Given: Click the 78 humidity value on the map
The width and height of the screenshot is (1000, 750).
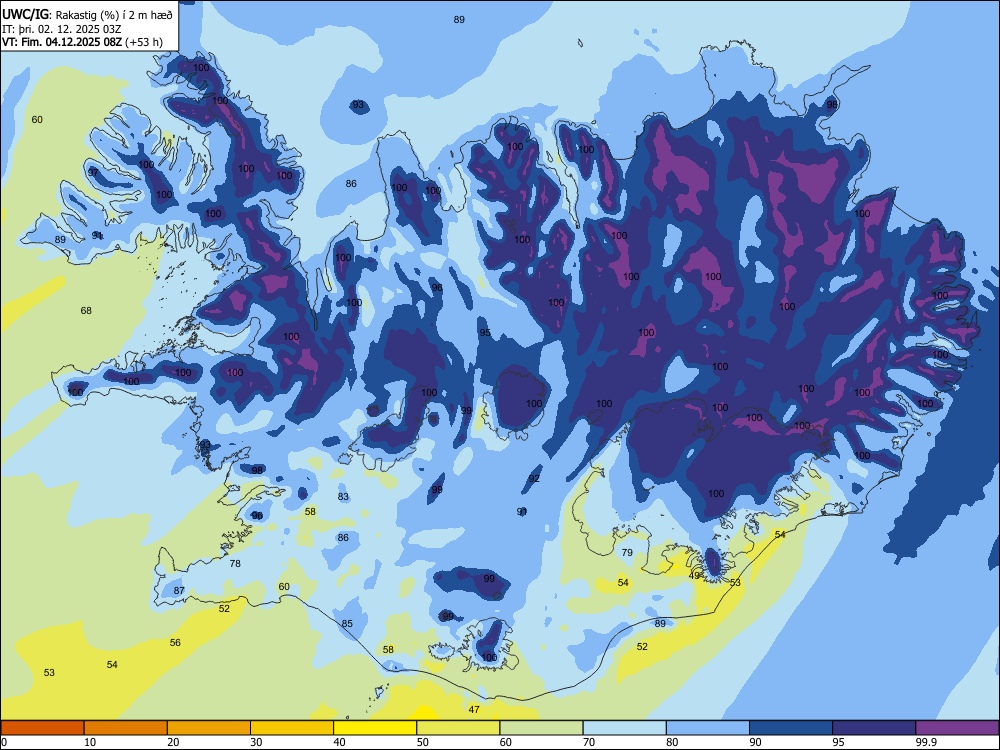Looking at the screenshot, I should 235,563.
